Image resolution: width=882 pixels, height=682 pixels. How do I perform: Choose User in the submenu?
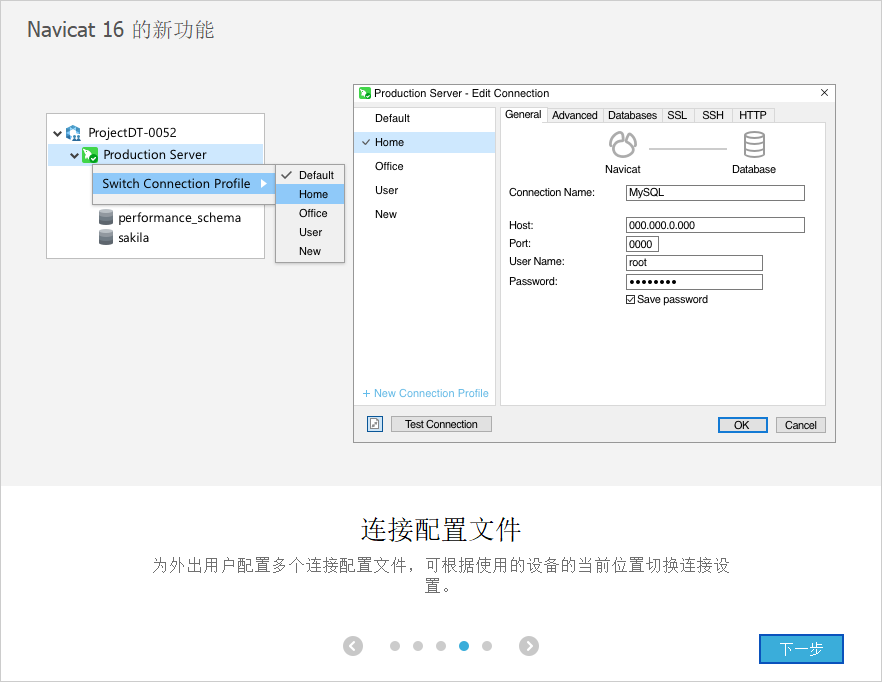310,232
